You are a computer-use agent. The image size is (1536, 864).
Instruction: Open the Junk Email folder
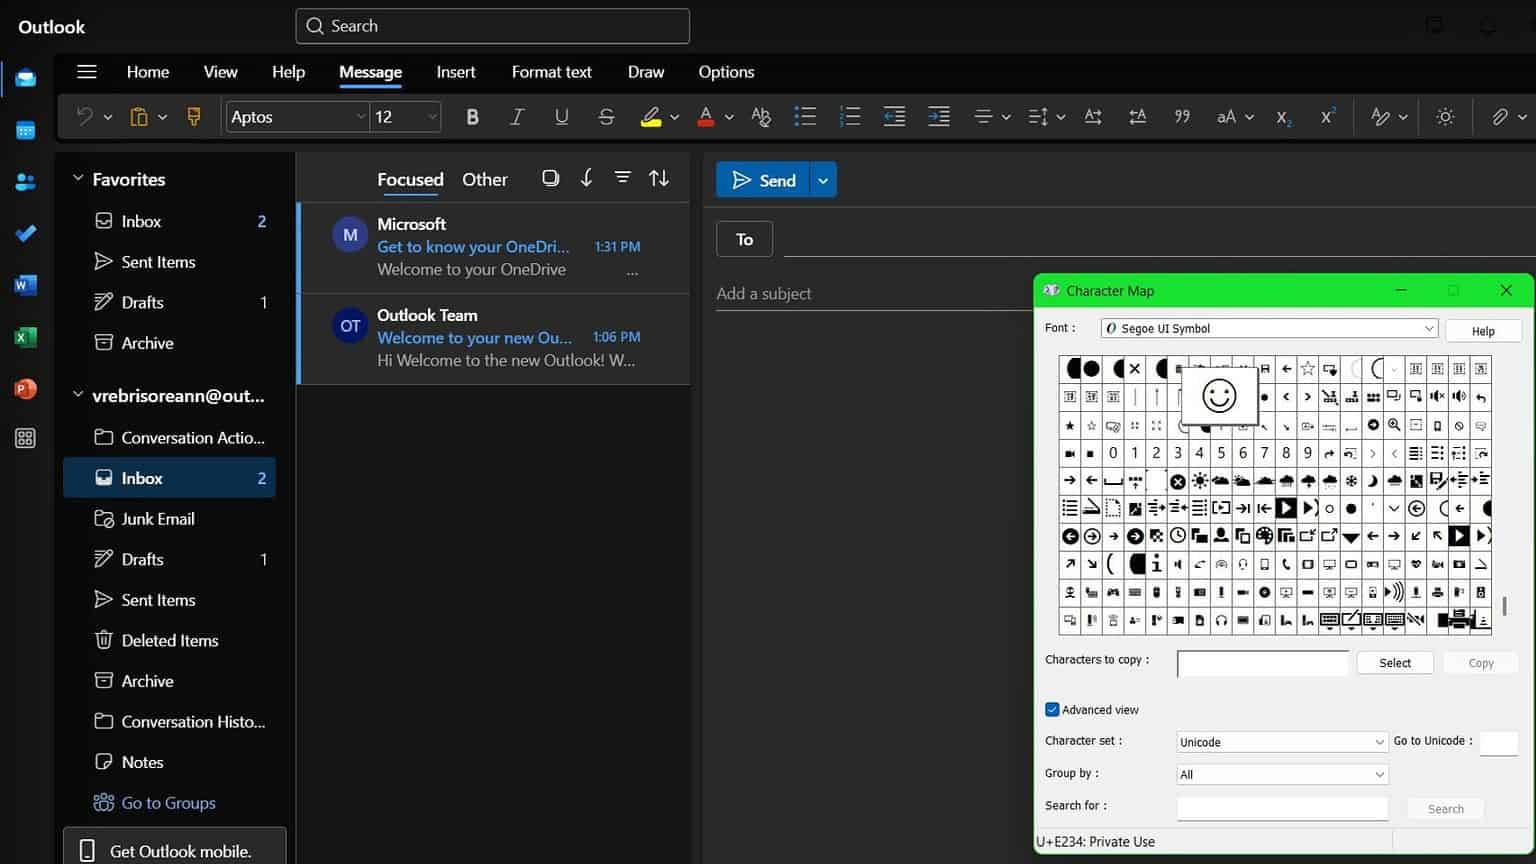point(170,519)
